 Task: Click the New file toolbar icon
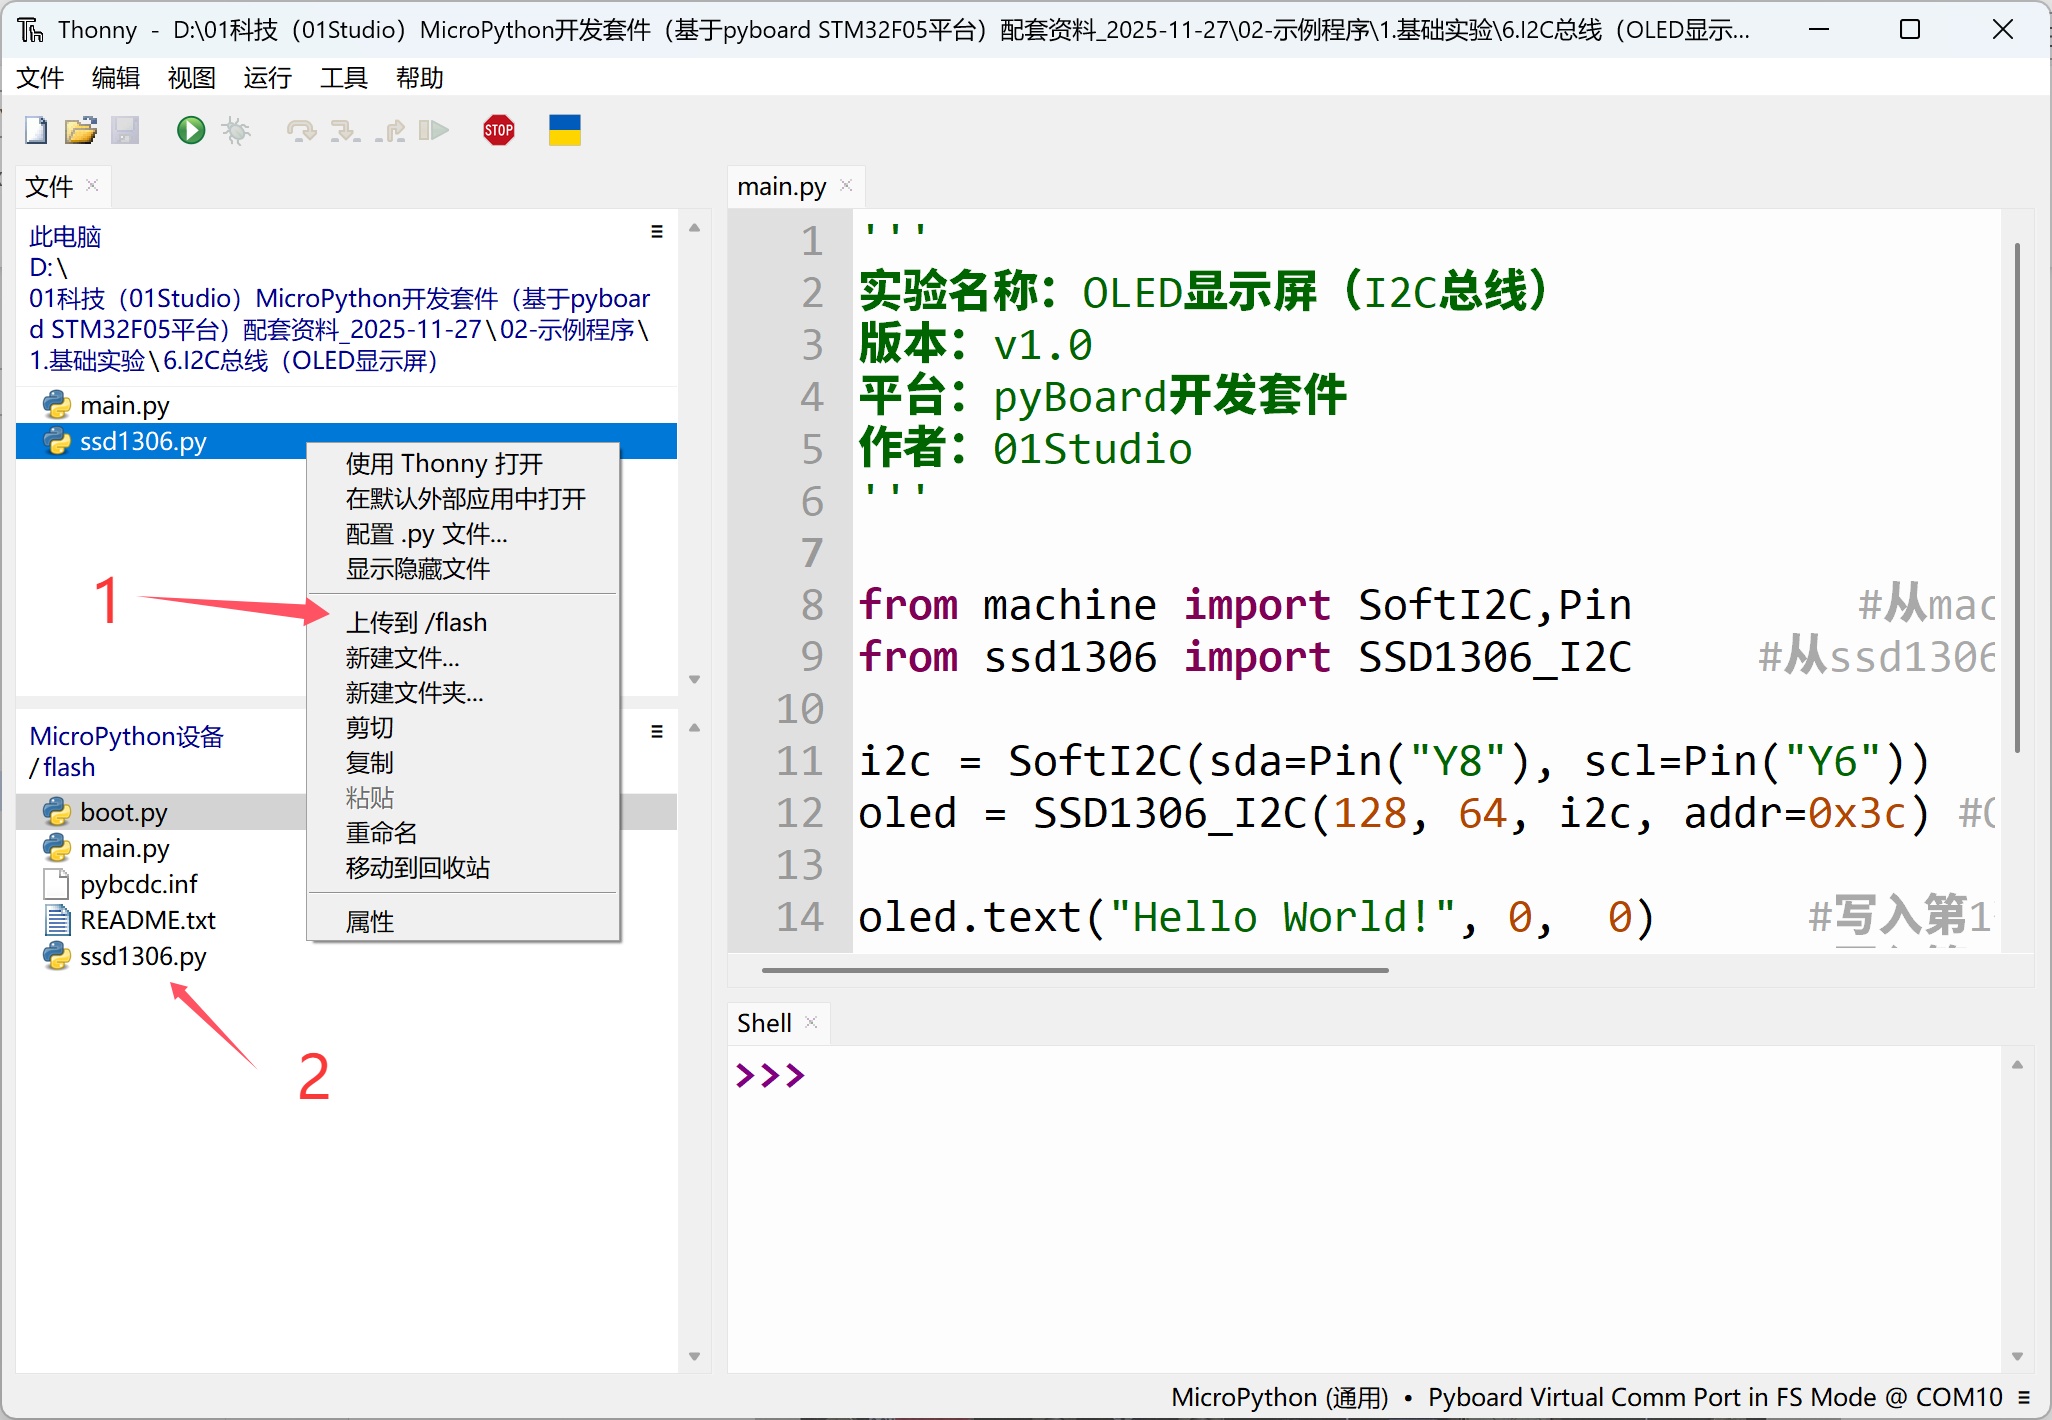(37, 131)
